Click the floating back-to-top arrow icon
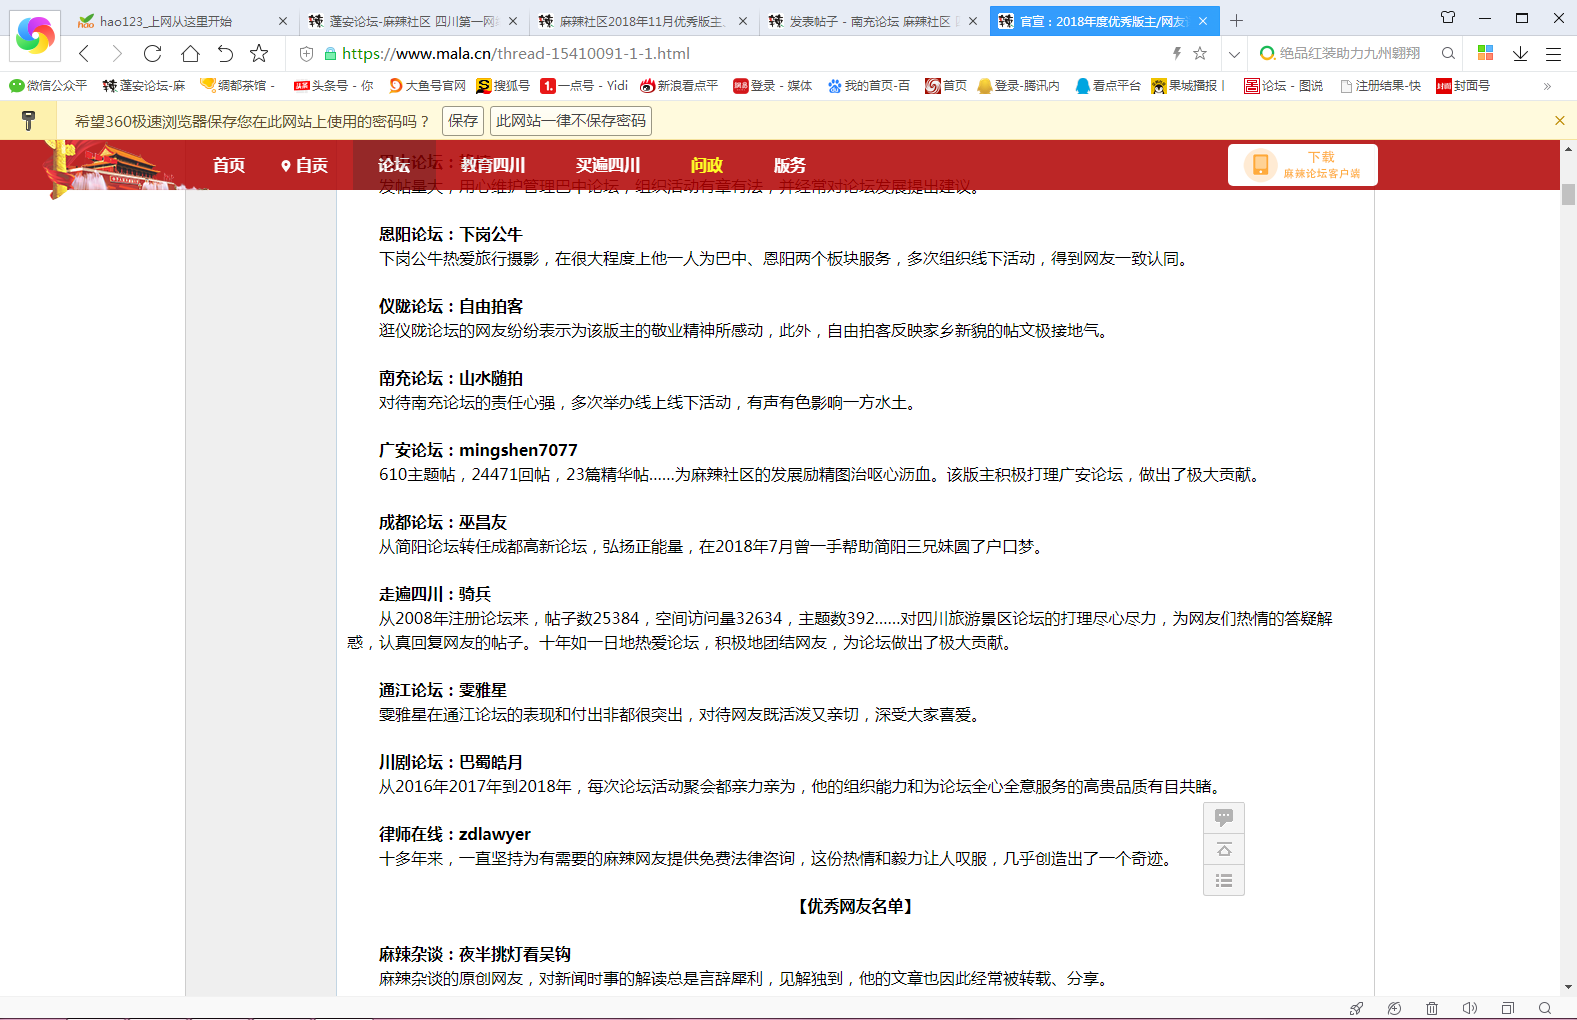This screenshot has width=1577, height=1020. tap(1223, 850)
